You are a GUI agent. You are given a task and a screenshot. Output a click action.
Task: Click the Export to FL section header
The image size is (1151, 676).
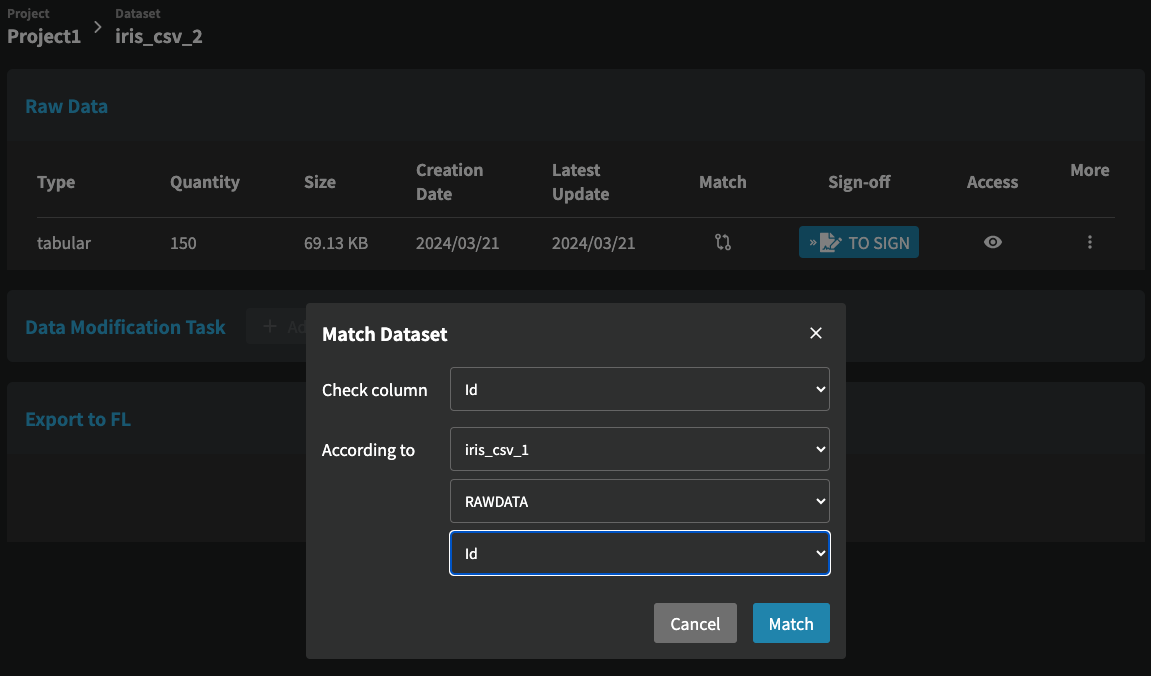(78, 419)
